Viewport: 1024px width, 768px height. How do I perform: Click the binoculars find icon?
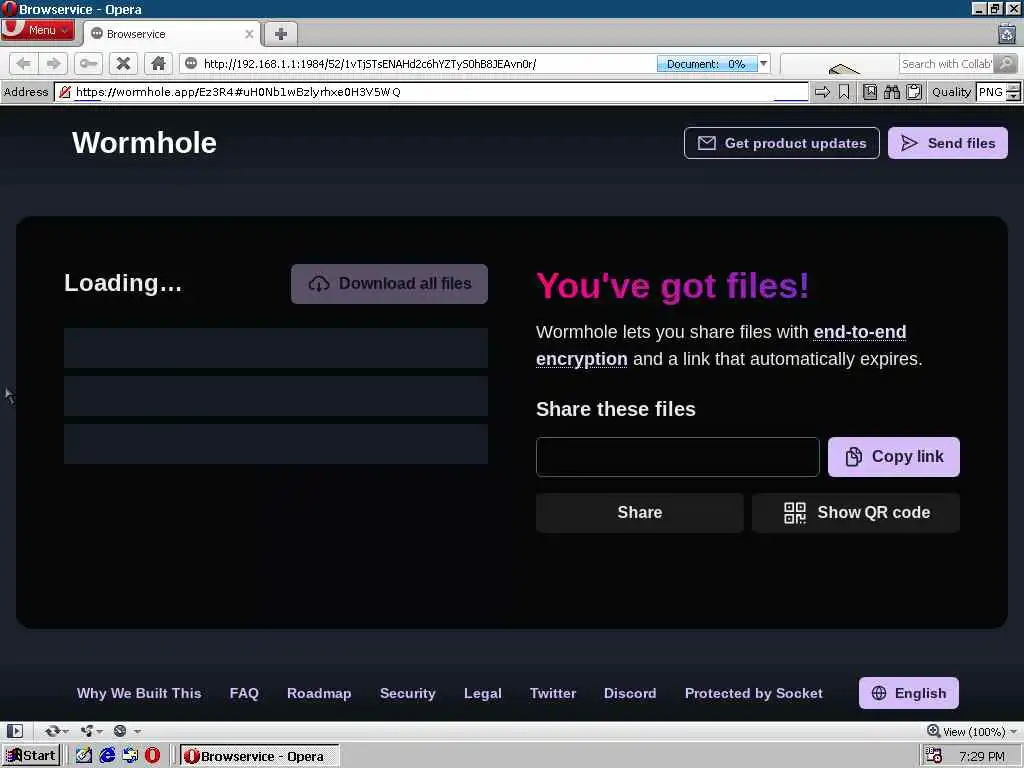coord(891,92)
